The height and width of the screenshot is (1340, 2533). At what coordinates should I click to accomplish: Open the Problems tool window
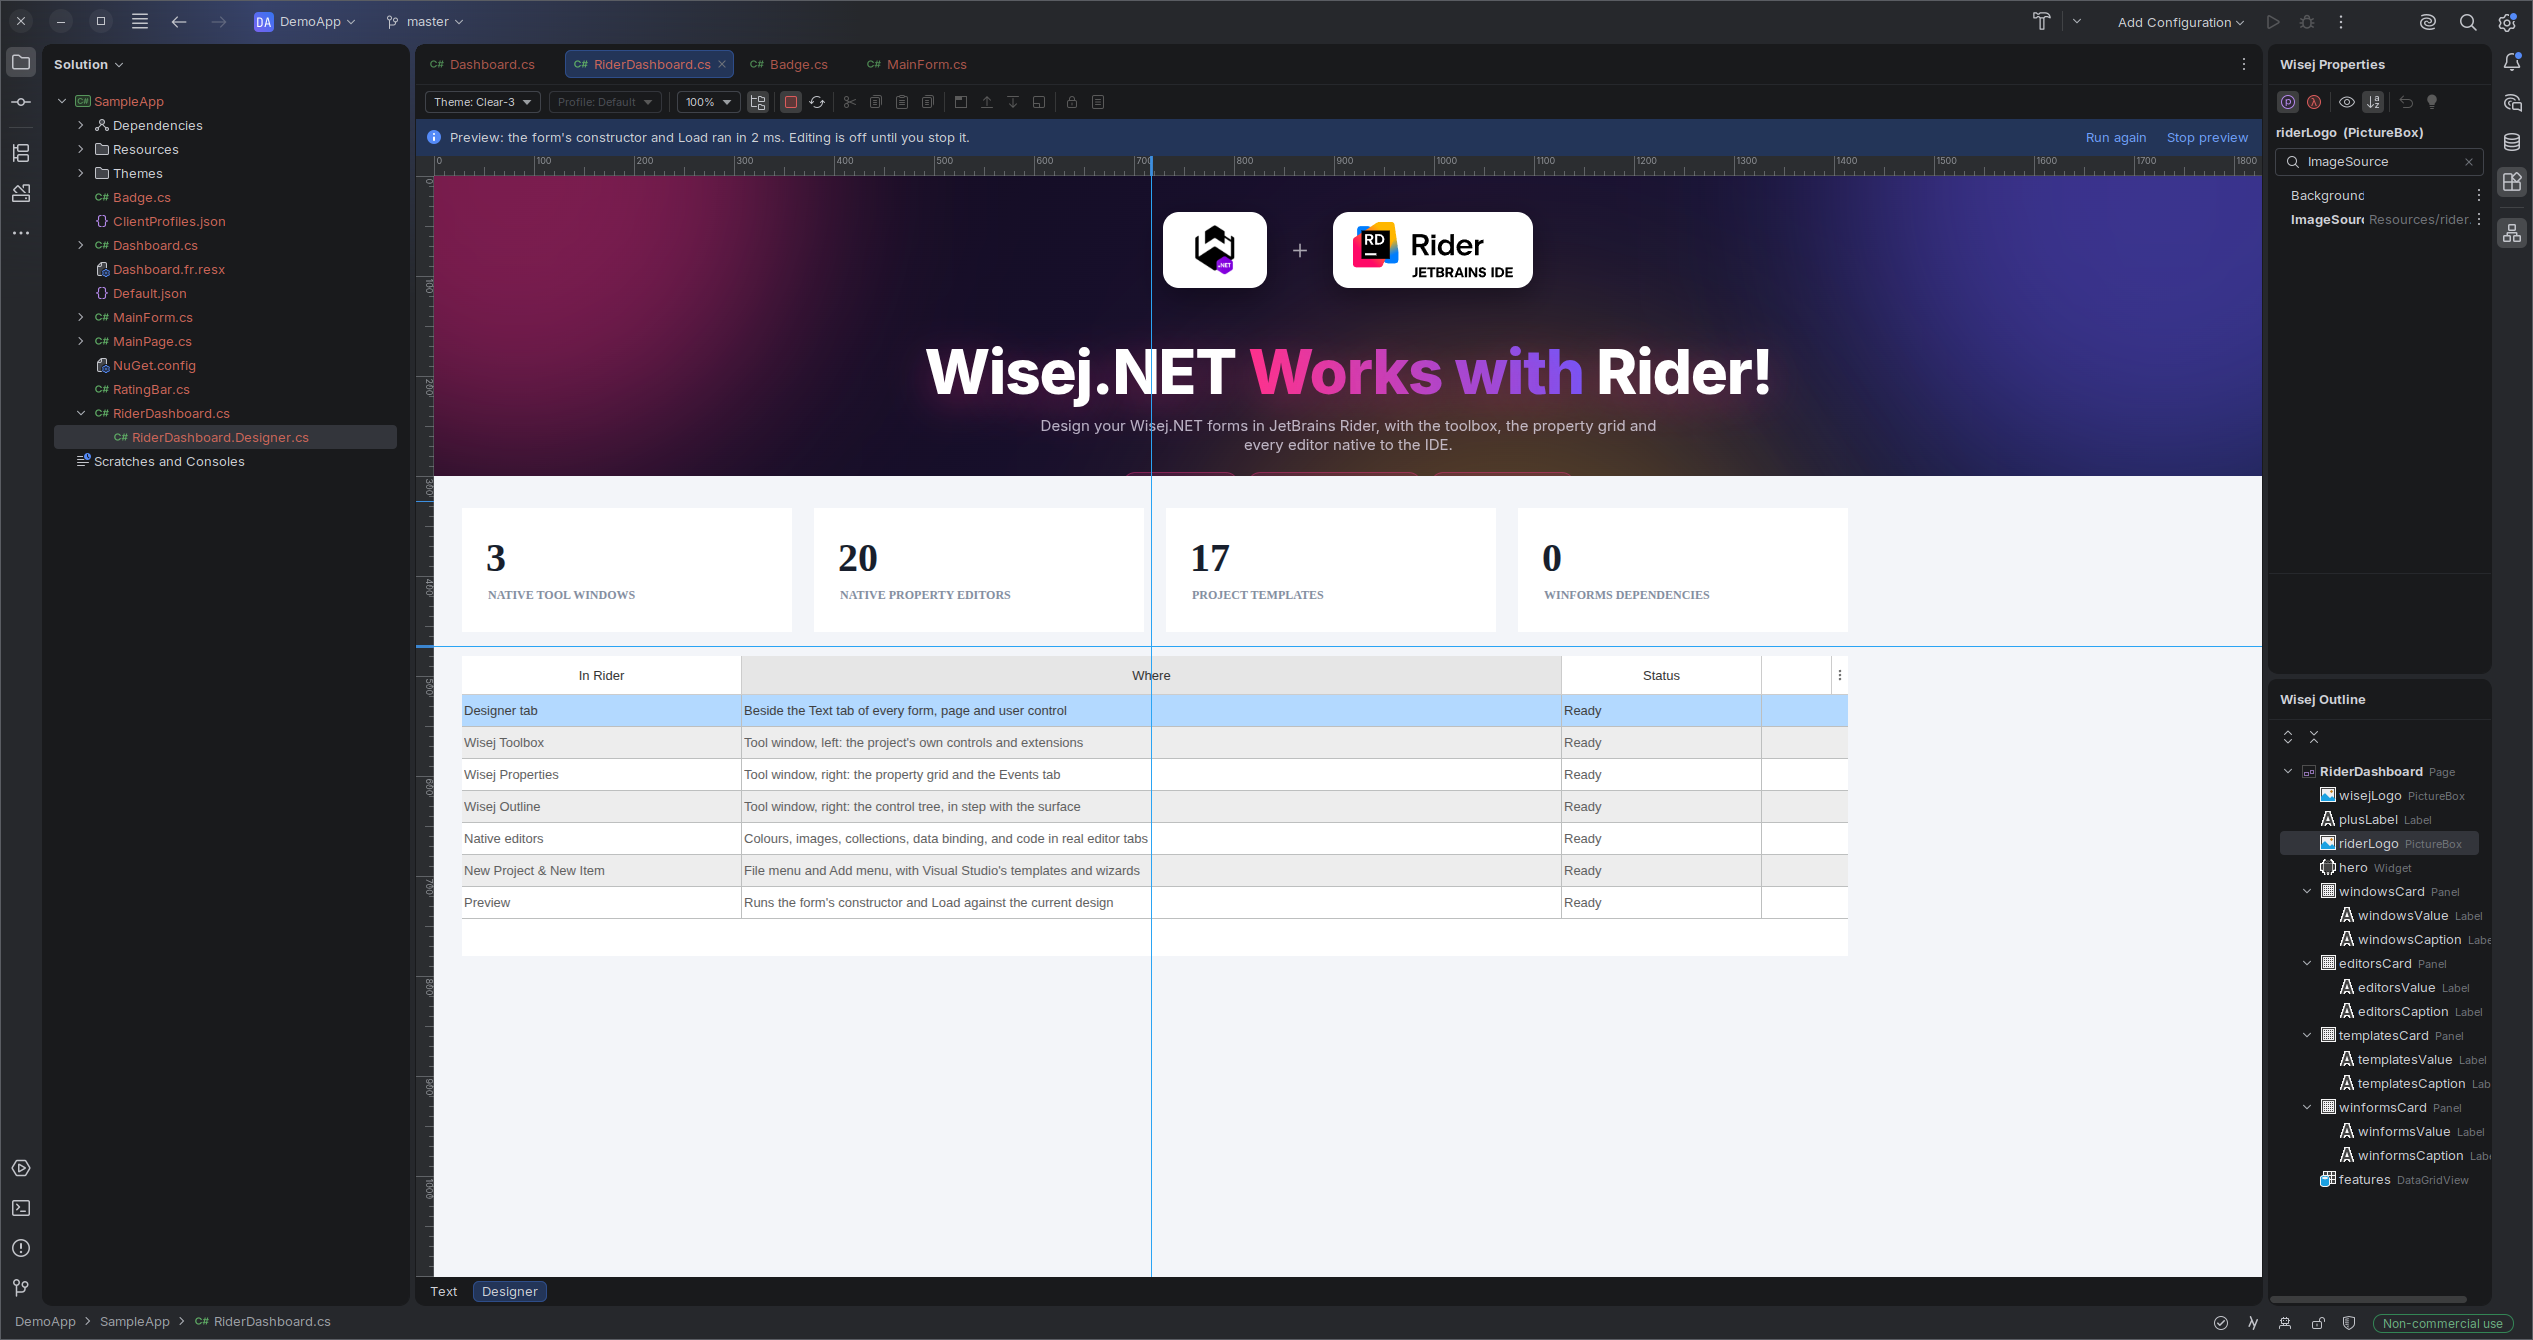21,1248
